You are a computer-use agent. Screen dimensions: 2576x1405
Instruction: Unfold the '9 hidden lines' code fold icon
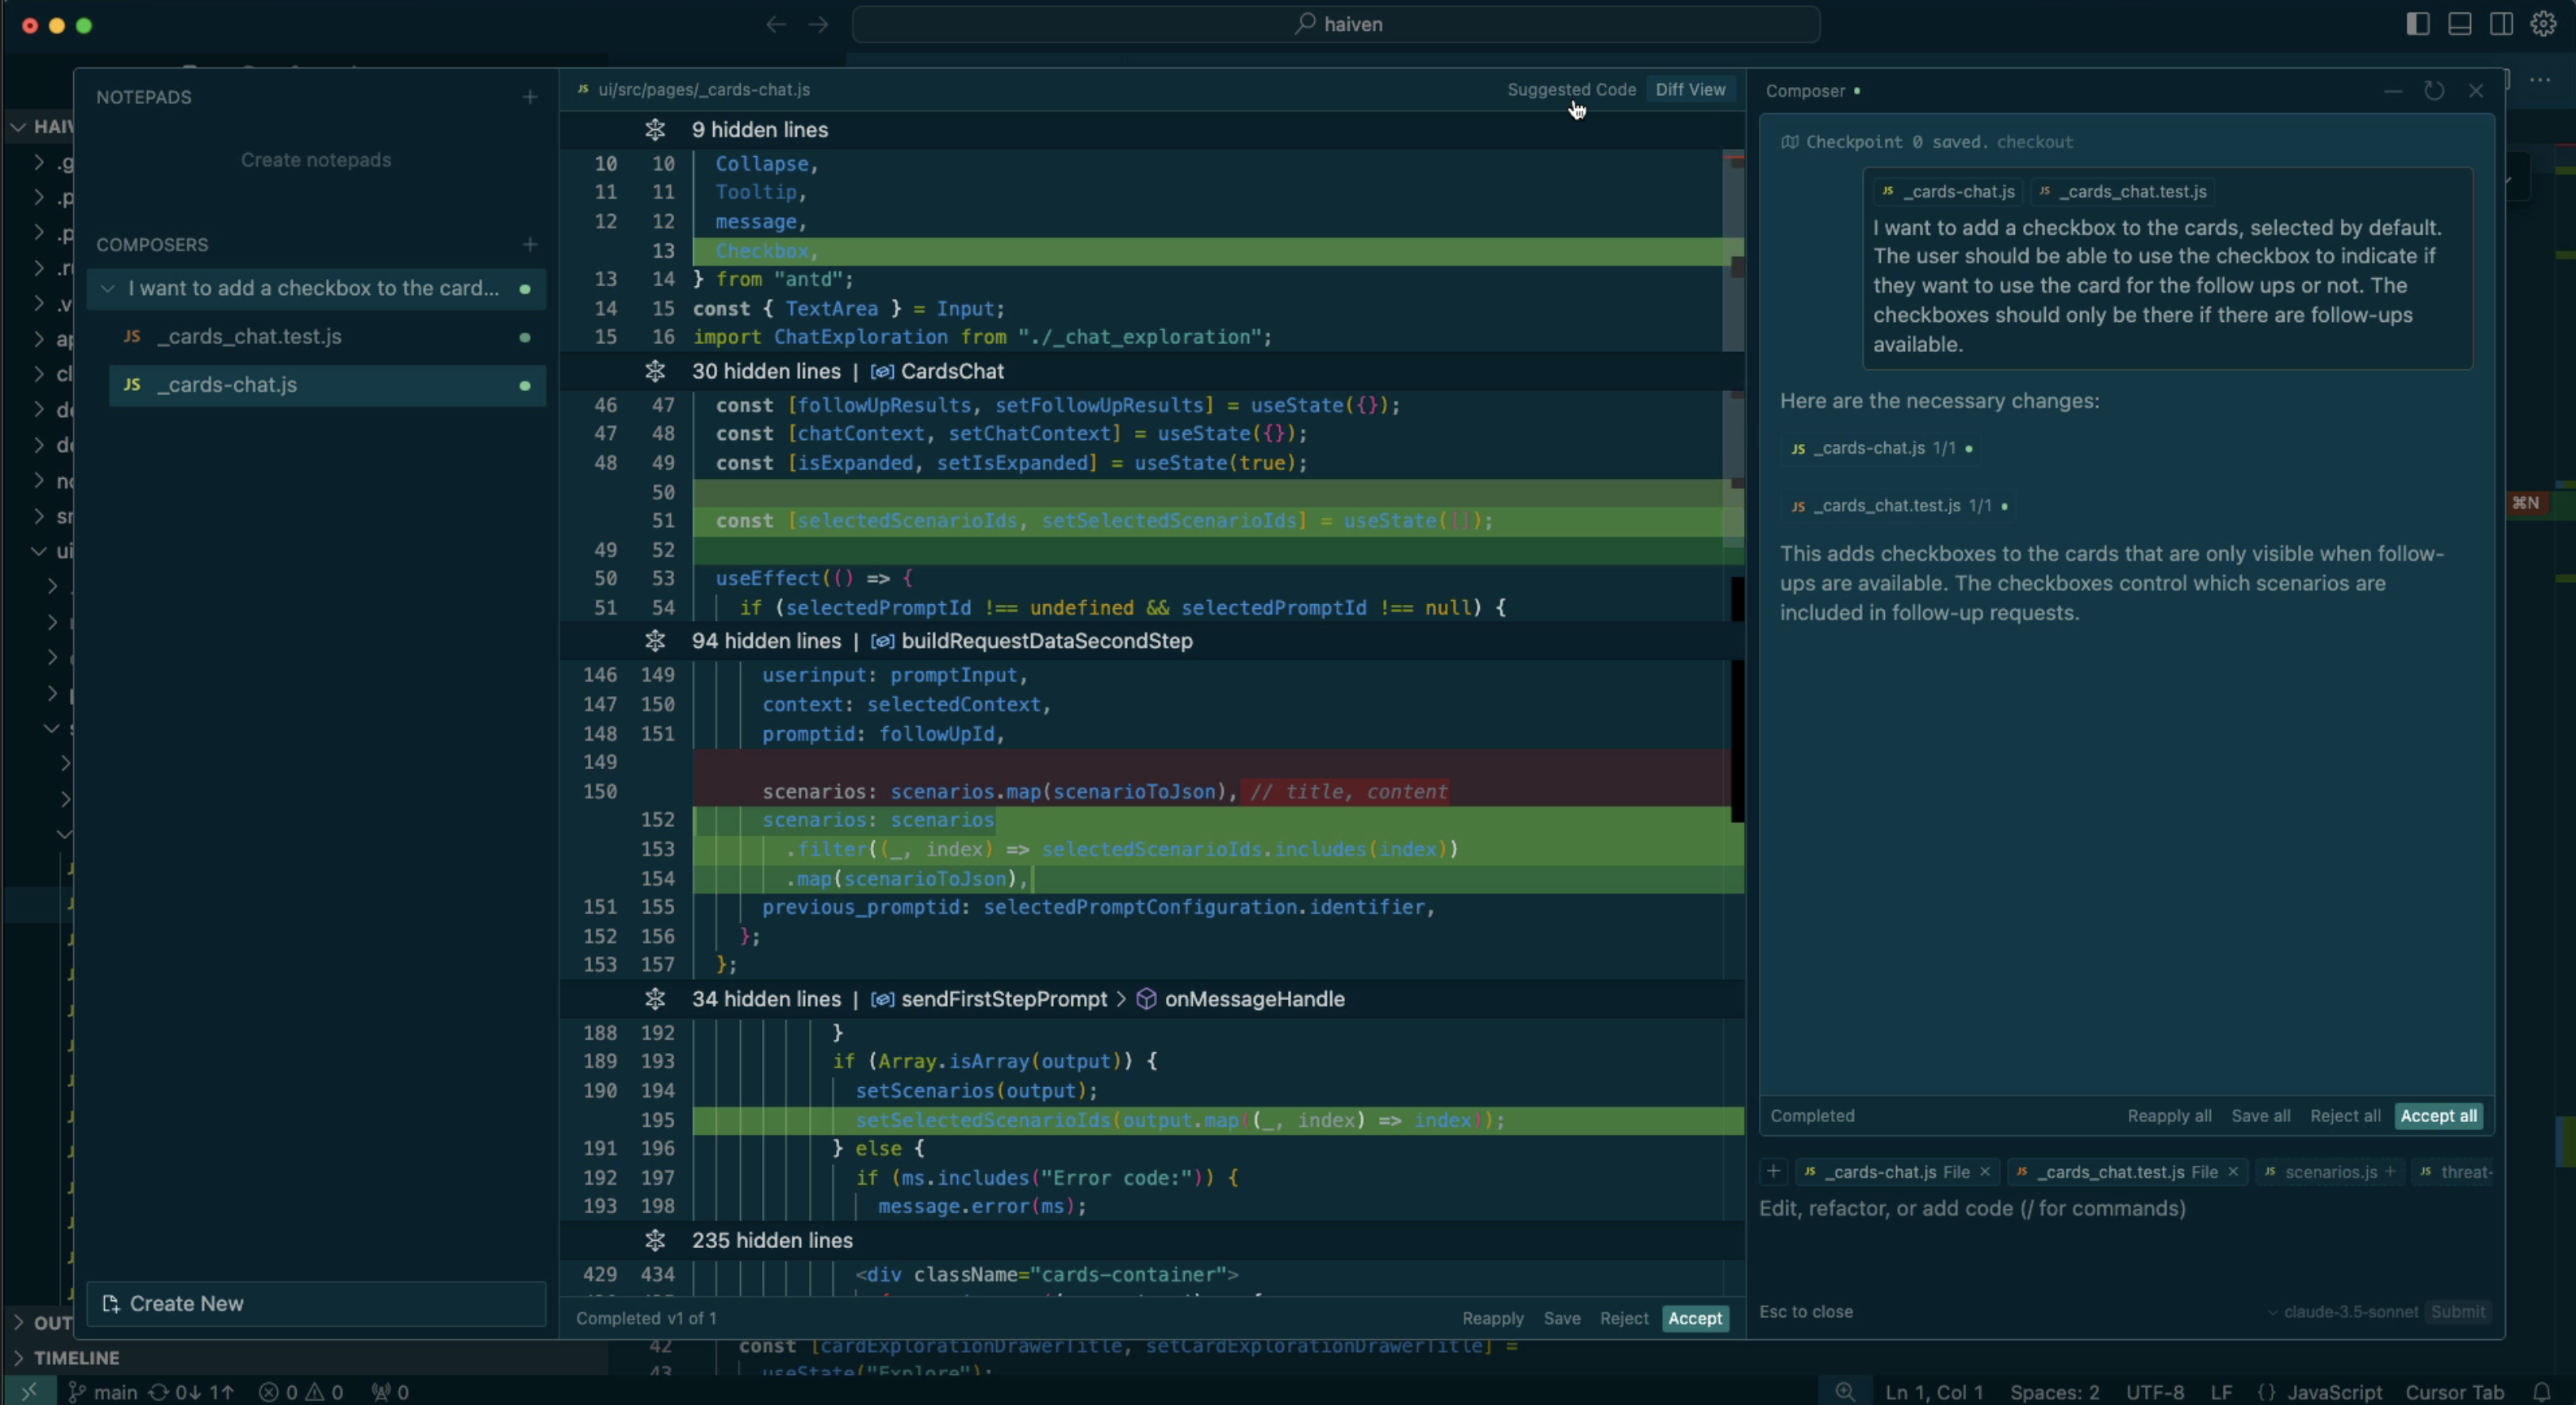point(655,130)
